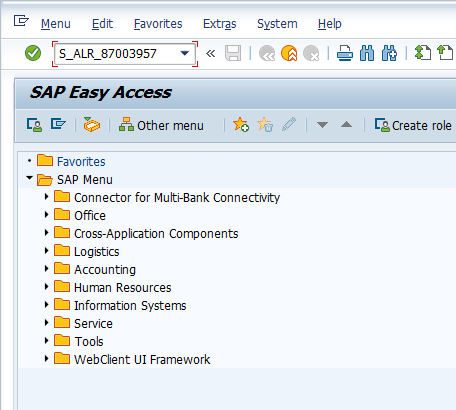Screen dimensions: 456x410
Task: Open the Help menu
Action: click(x=330, y=24)
